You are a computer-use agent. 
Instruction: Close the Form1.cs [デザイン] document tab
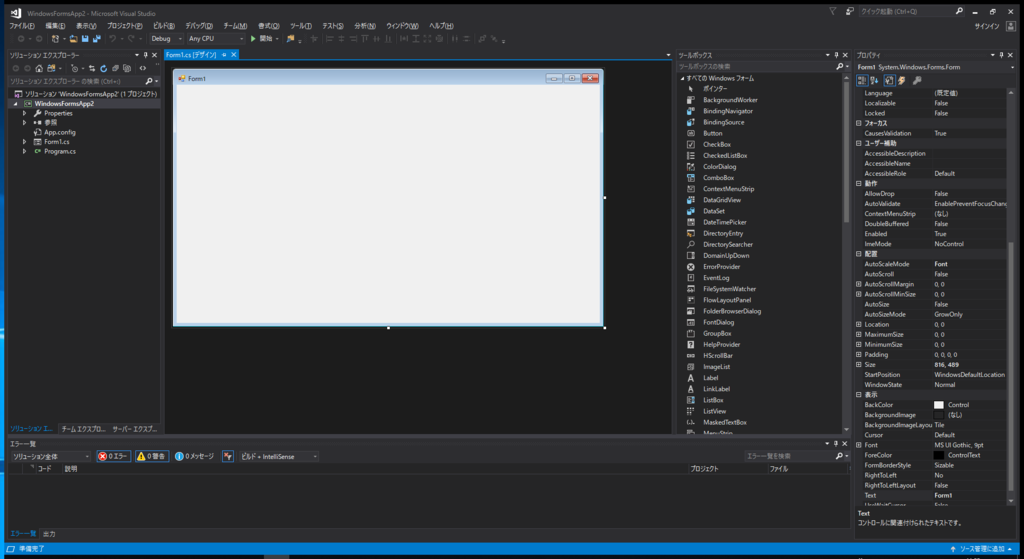pyautogui.click(x=233, y=55)
